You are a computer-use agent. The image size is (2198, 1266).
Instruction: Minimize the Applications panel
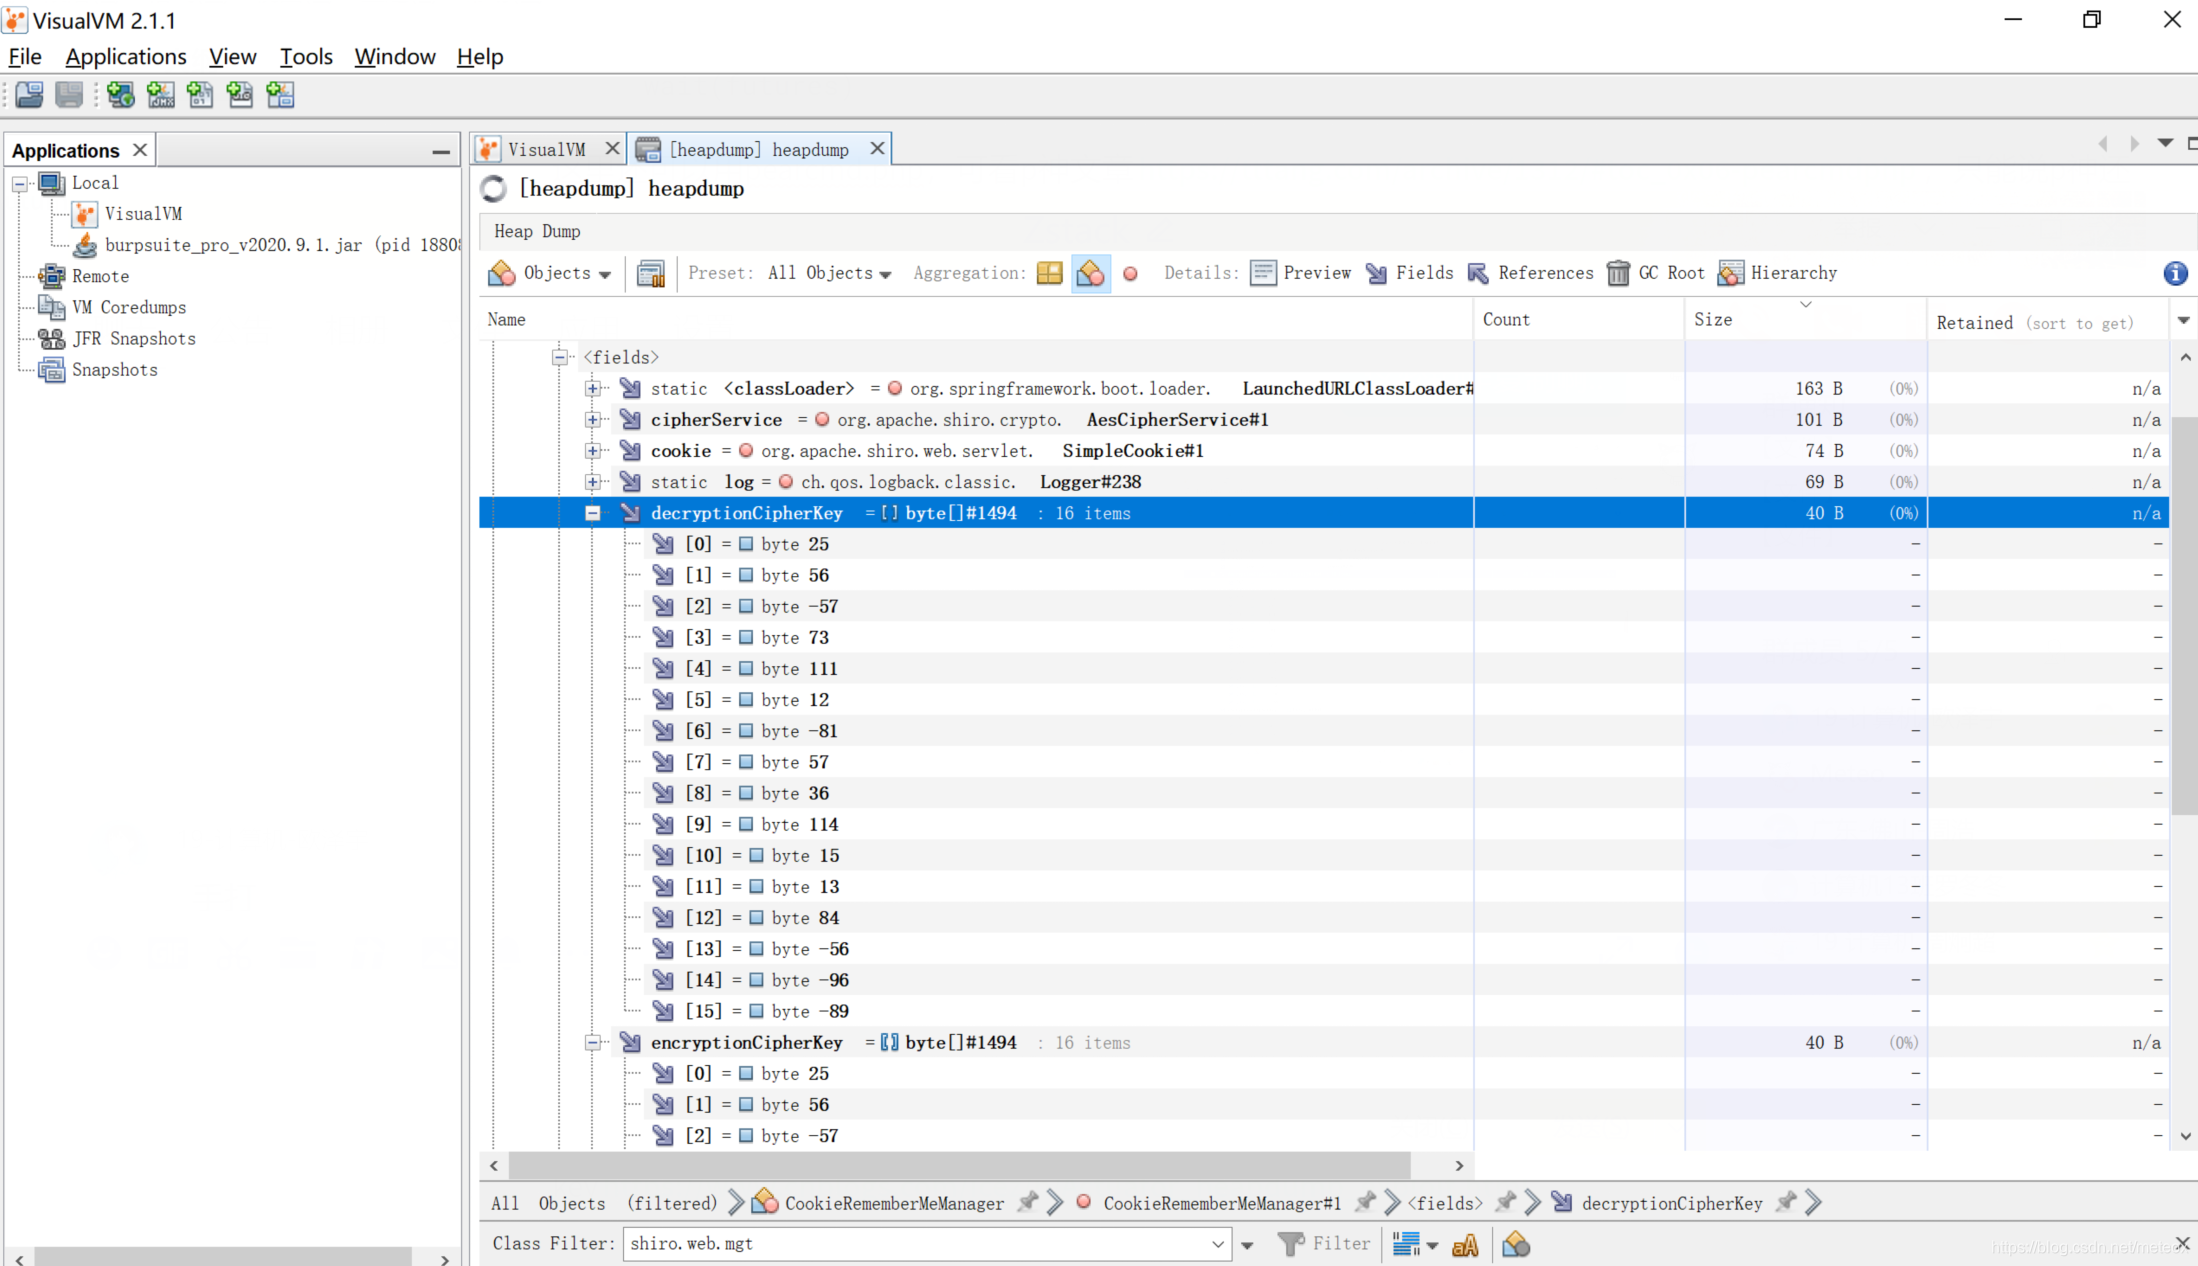[441, 151]
